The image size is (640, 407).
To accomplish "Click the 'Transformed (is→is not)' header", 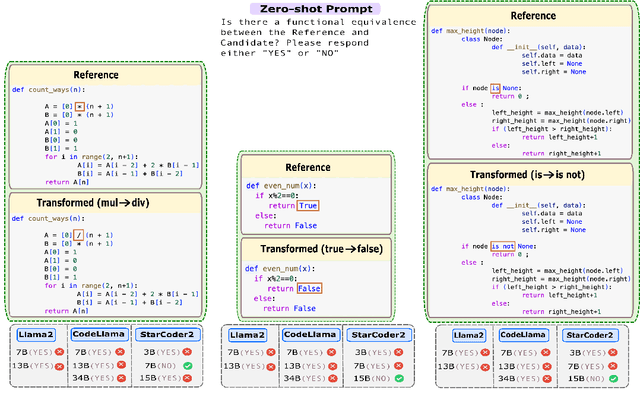I will pos(532,173).
